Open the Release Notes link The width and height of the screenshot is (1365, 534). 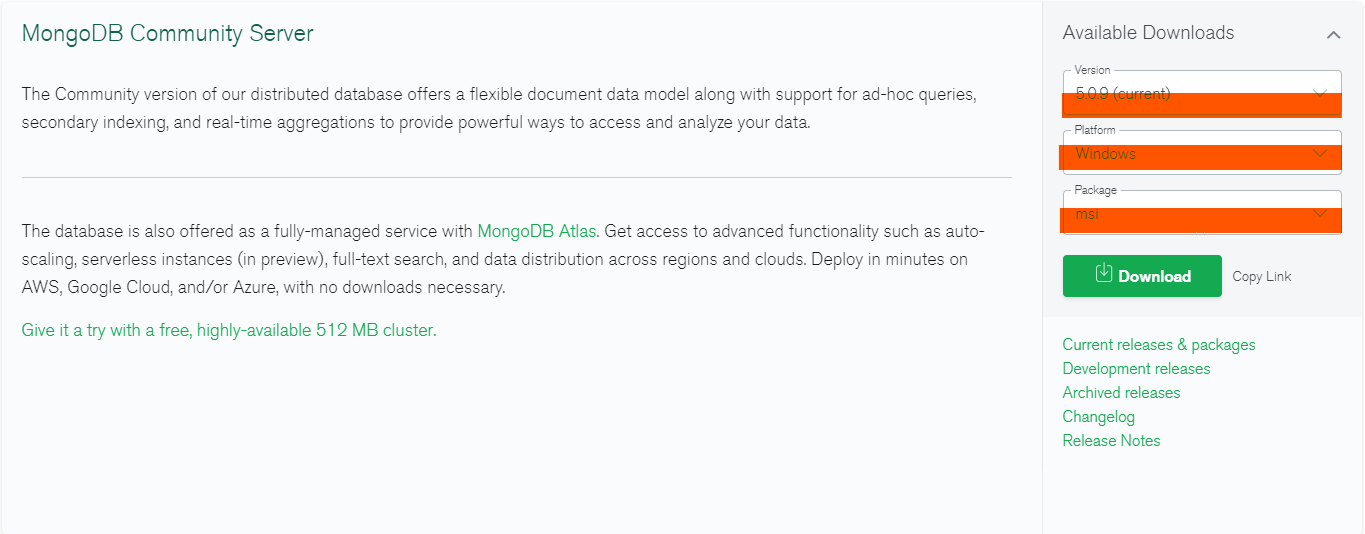pyautogui.click(x=1111, y=440)
